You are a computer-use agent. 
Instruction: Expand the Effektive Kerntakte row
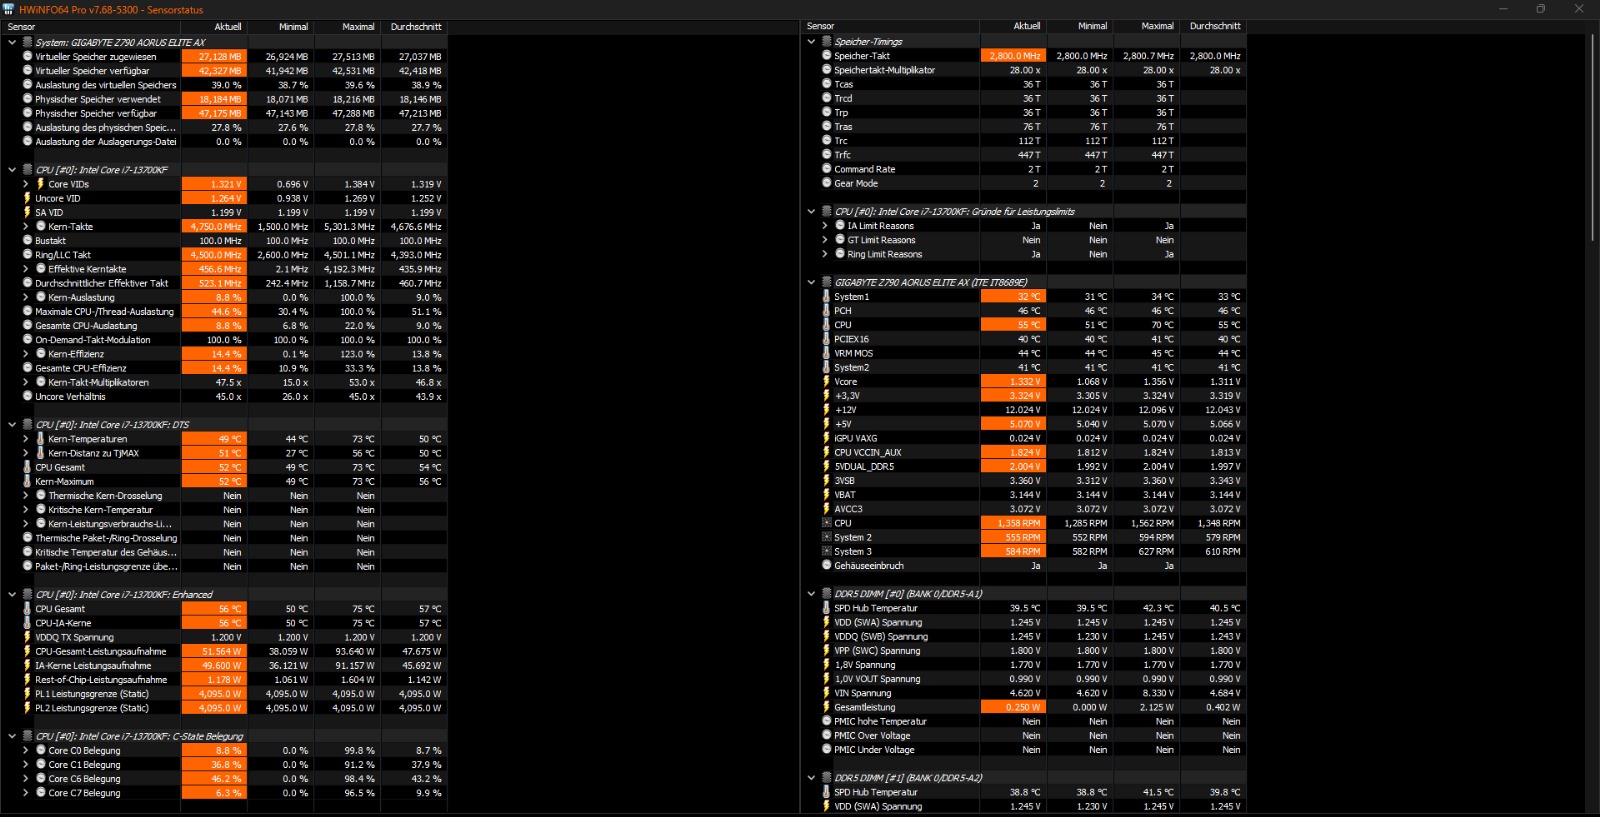26,269
